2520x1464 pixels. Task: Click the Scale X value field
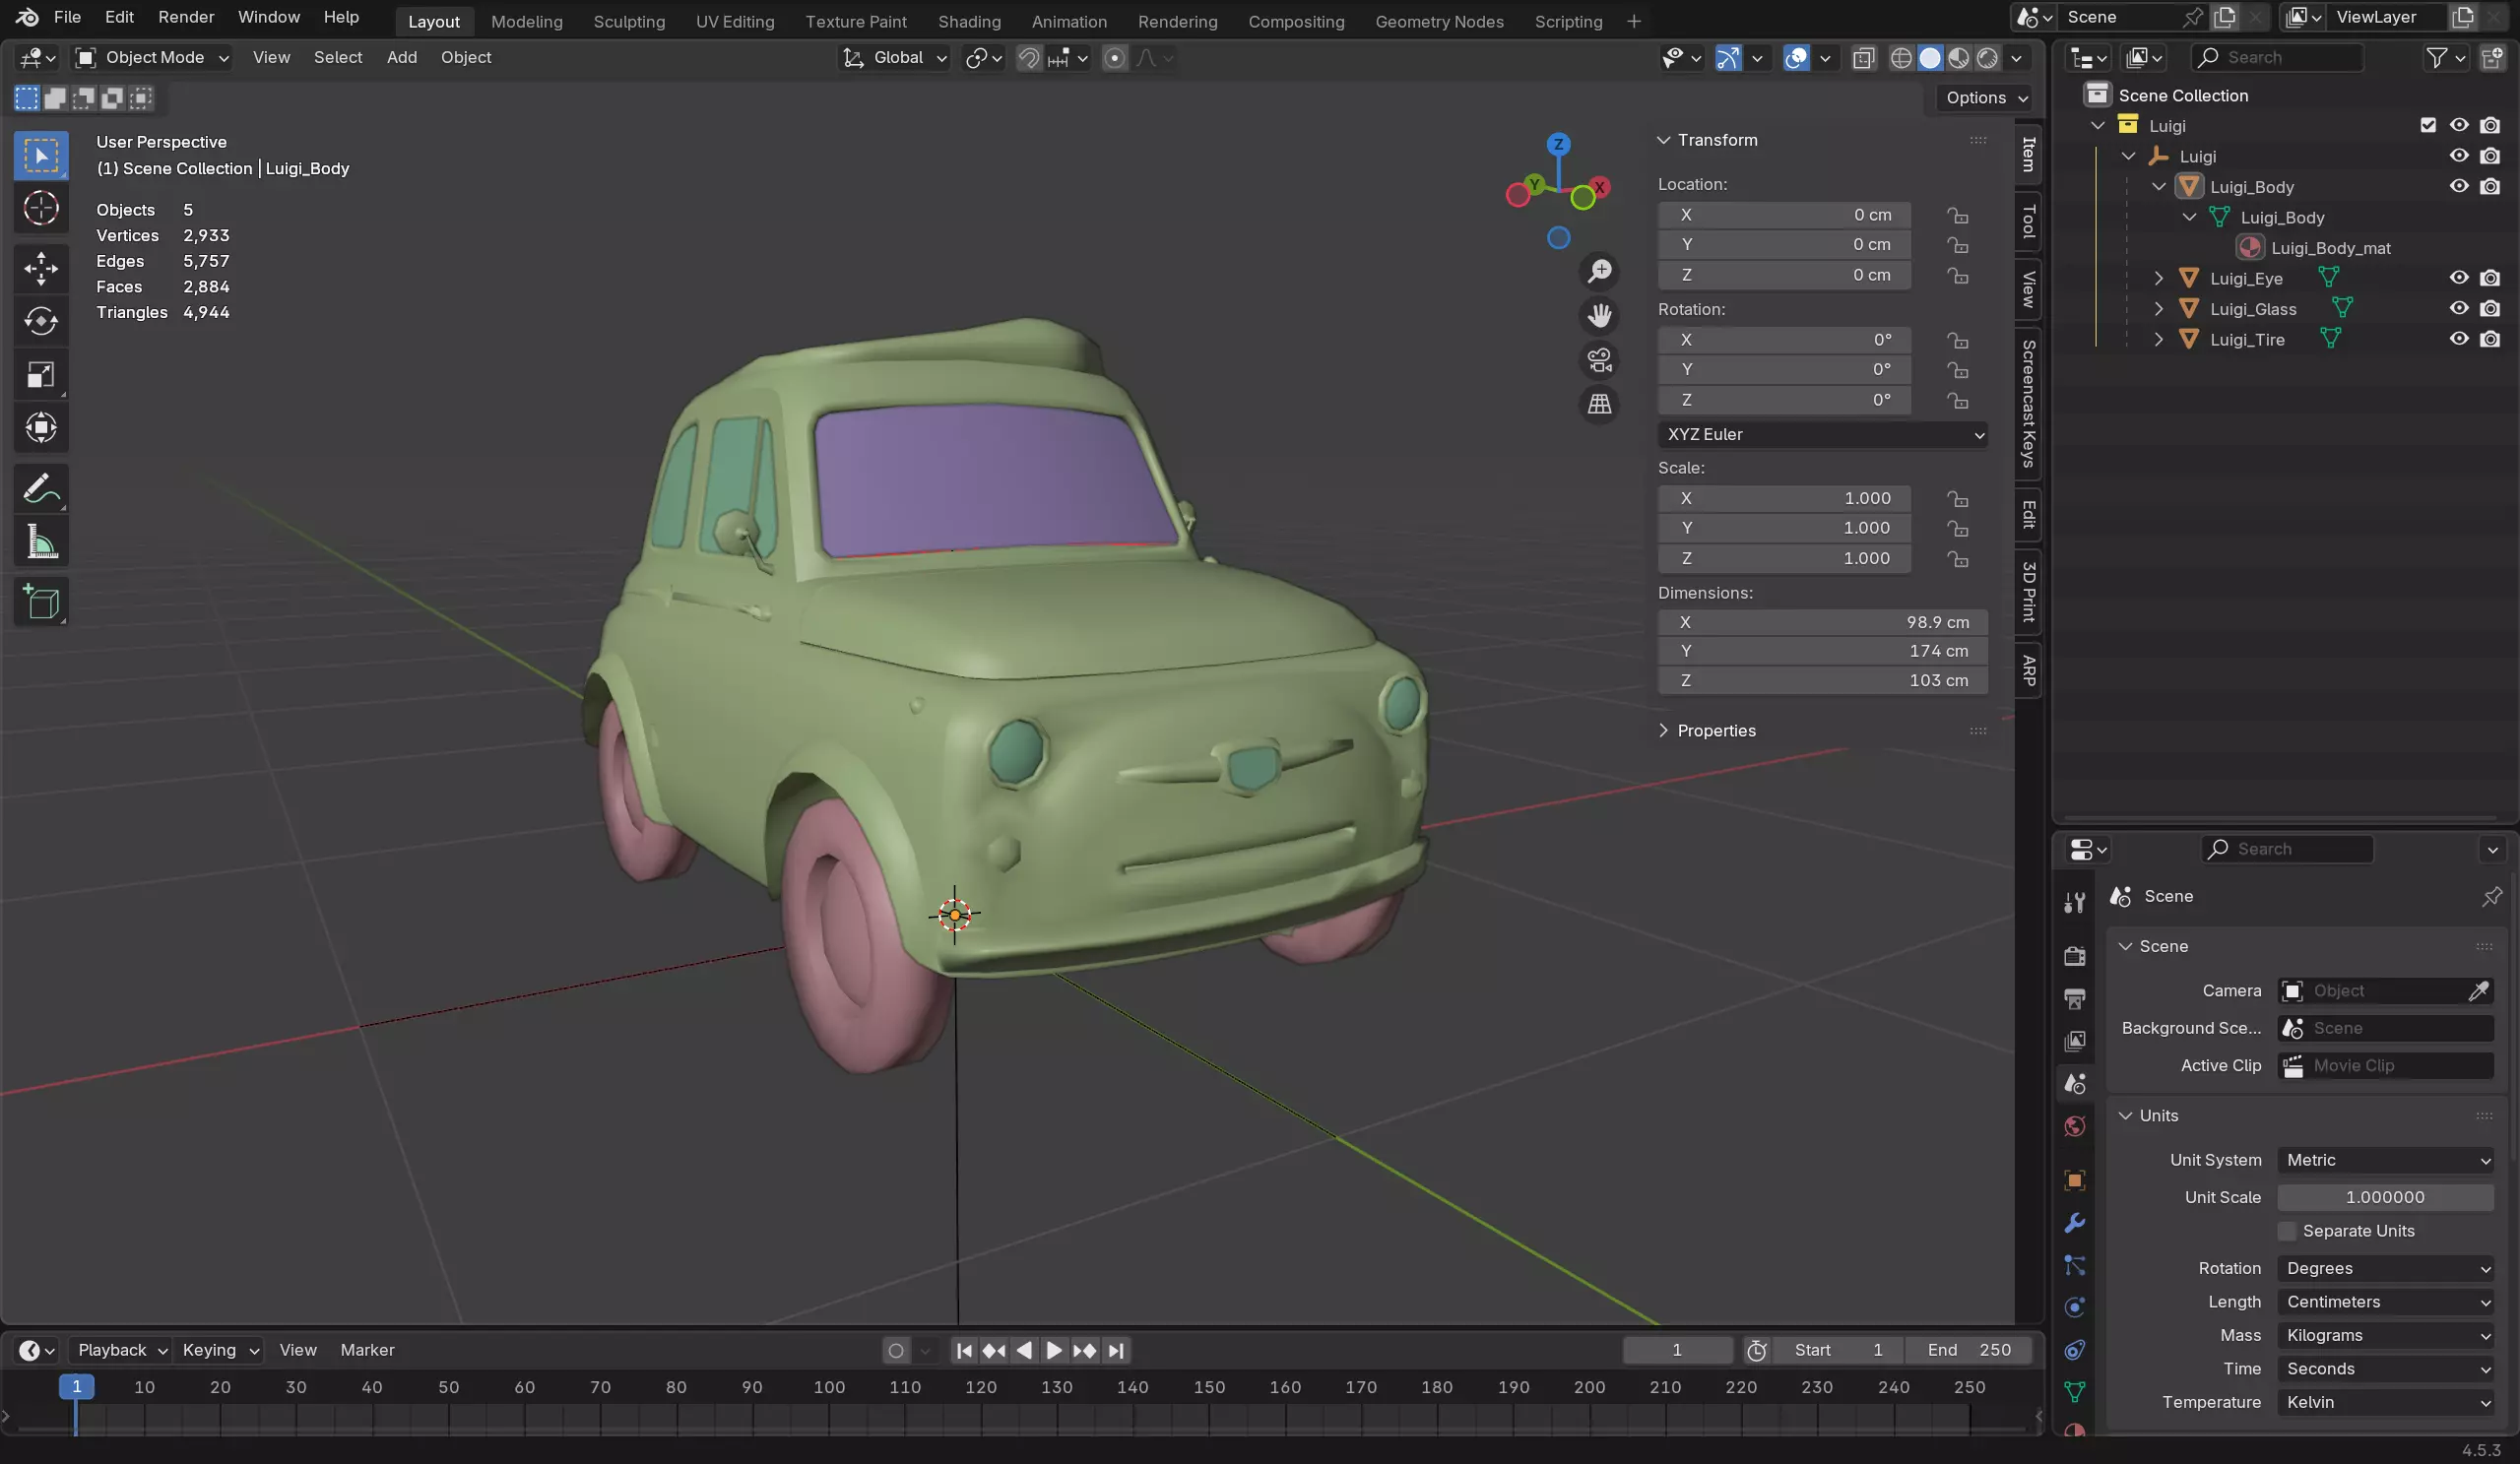click(1784, 498)
